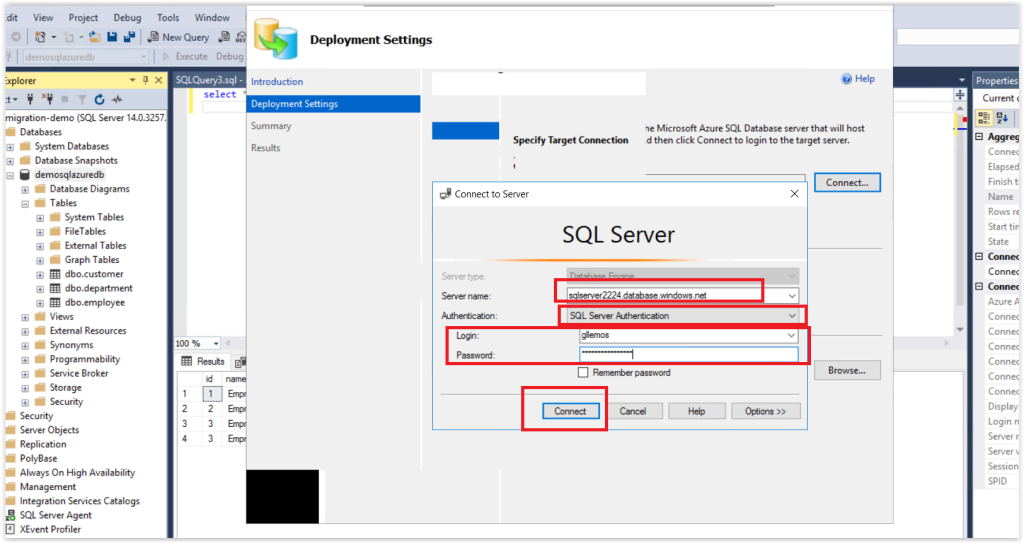
Task: Open the Window menu
Action: point(212,18)
